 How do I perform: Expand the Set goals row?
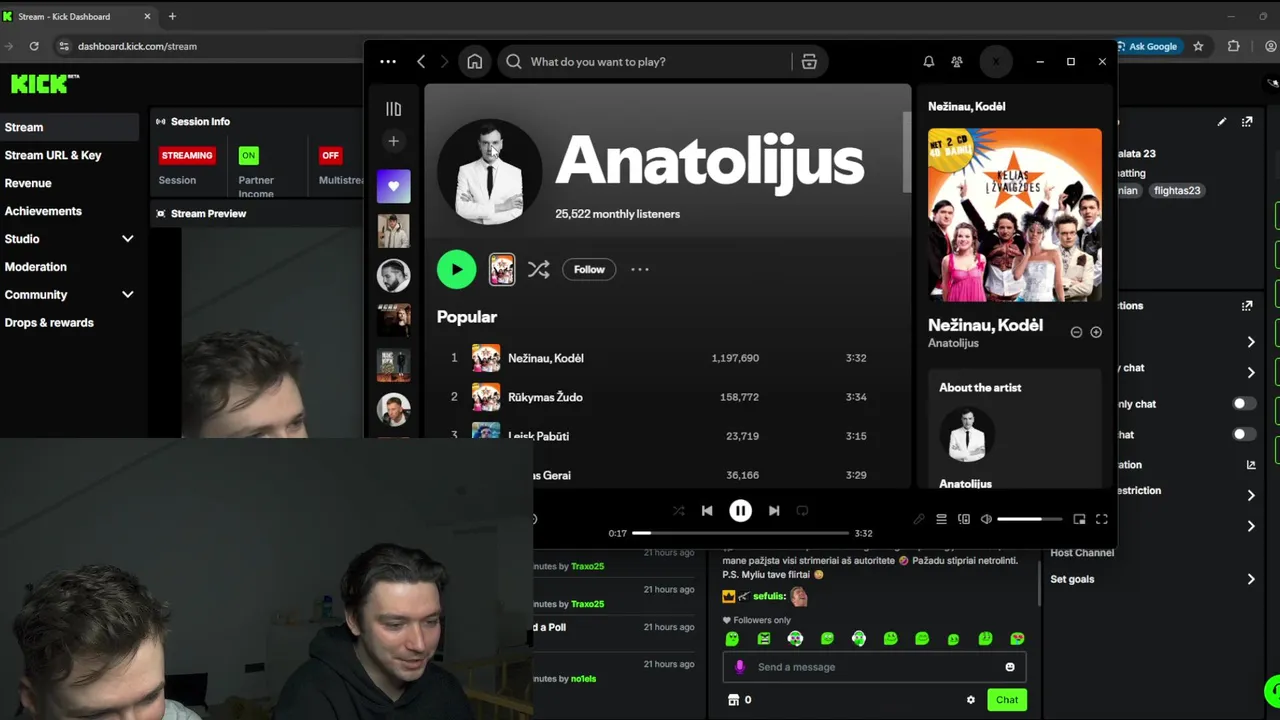click(x=1251, y=579)
